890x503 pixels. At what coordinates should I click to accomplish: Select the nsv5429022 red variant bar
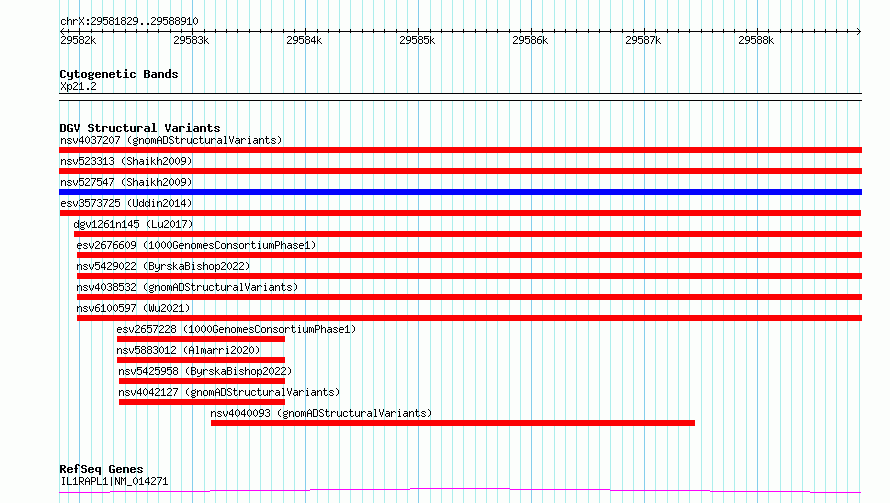(469, 276)
